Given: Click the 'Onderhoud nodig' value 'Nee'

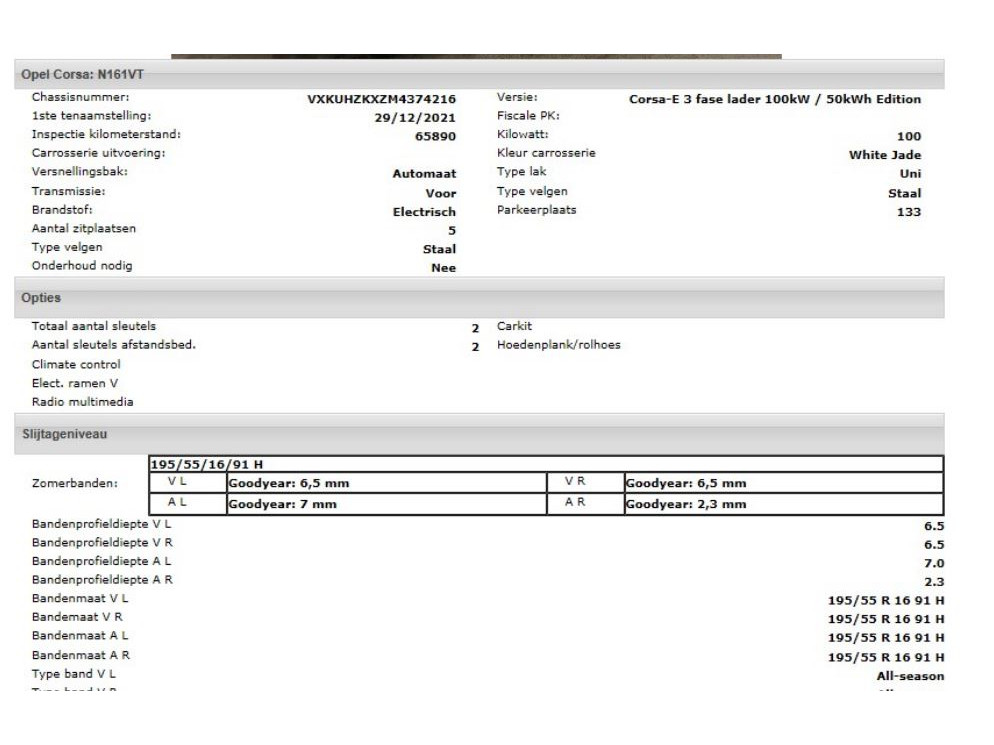Looking at the screenshot, I should (x=443, y=268).
